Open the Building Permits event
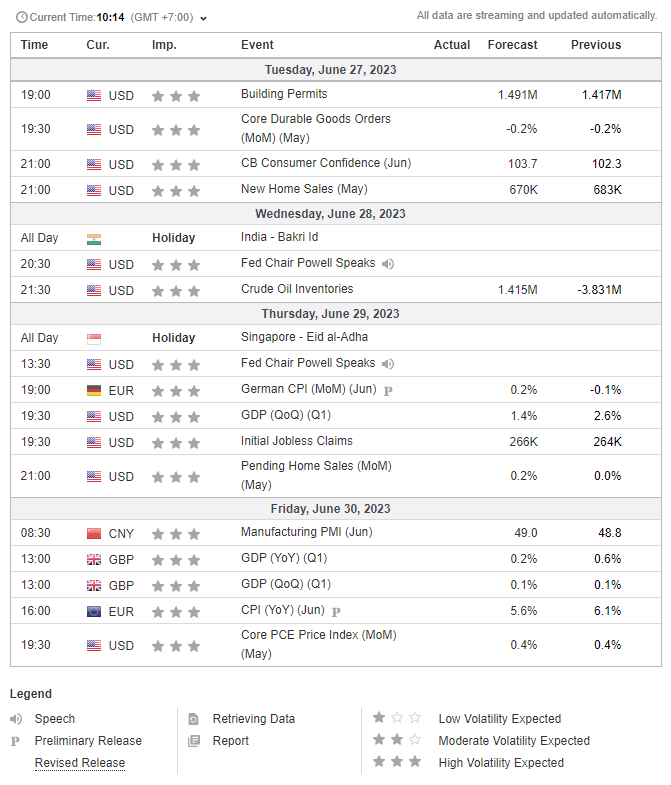 pos(283,94)
